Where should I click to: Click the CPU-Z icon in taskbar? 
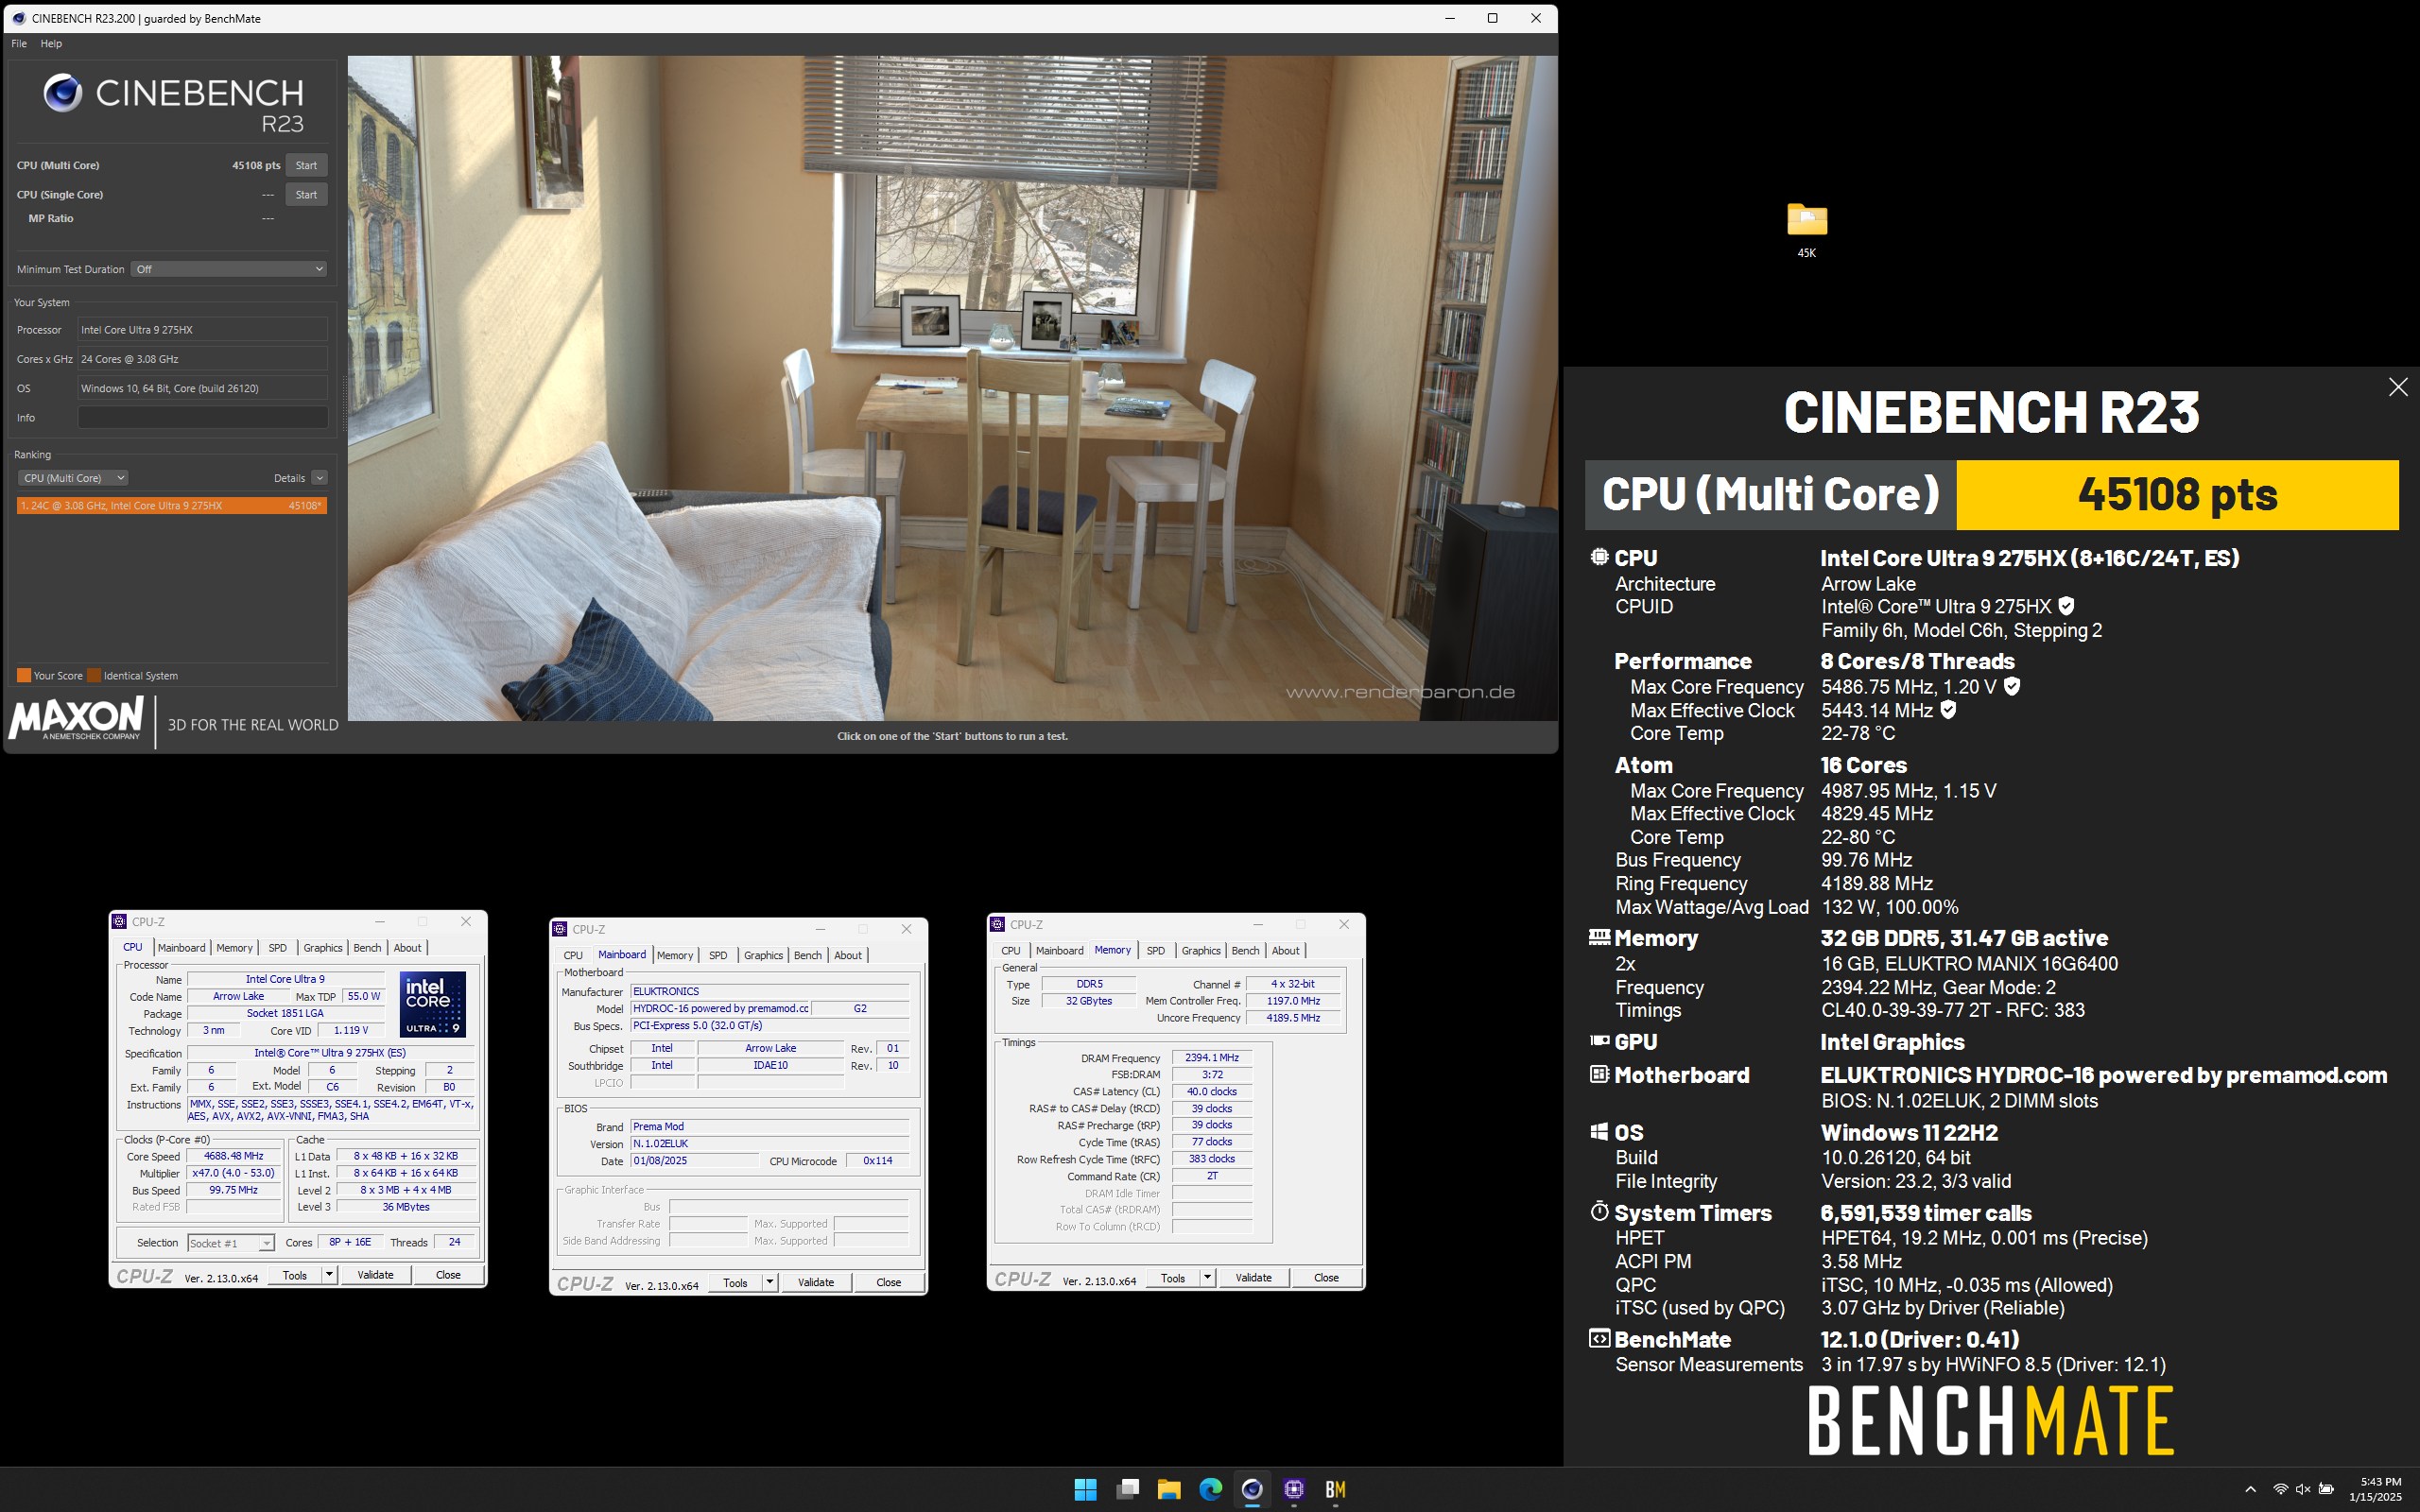pos(1294,1489)
